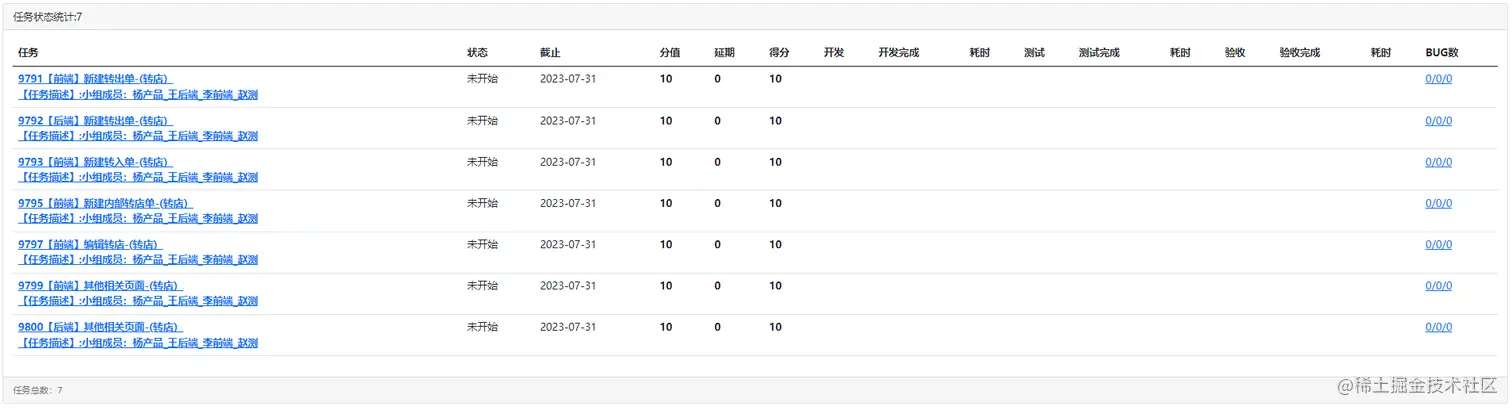This screenshot has width=1512, height=410.
Task: Click the 0/0/0 BUG count for task 9800
Action: coord(1438,327)
